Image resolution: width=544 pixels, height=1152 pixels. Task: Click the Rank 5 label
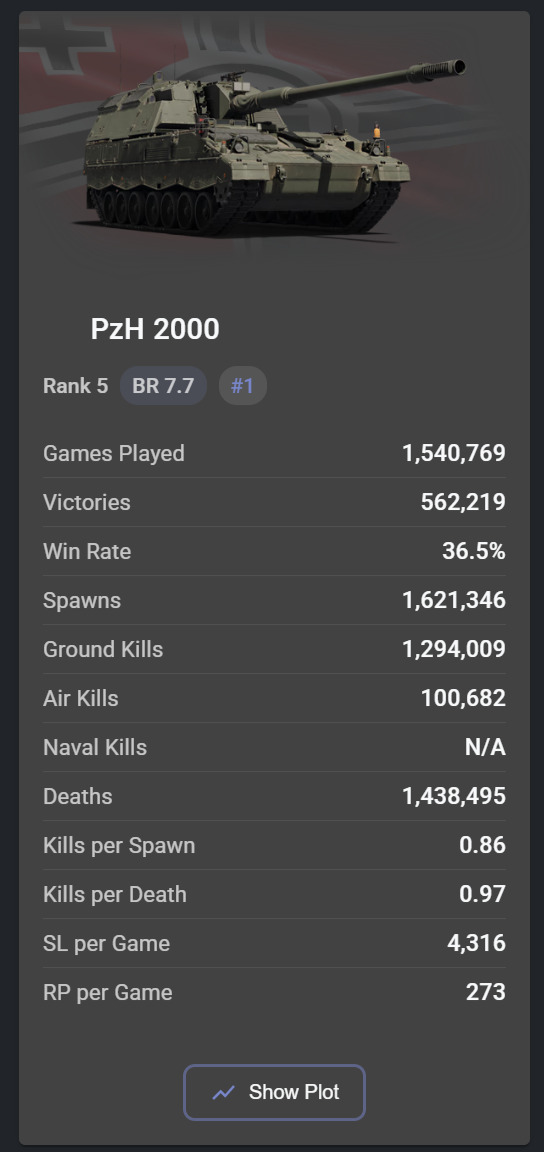pyautogui.click(x=76, y=386)
